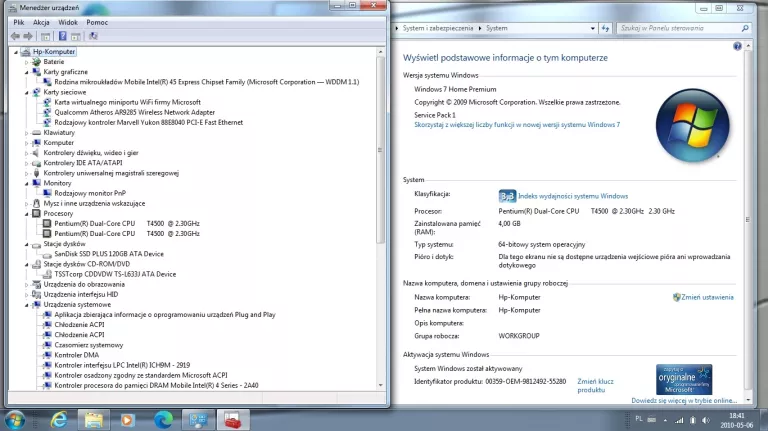The image size is (768, 431).
Task: Collapse the Karty sieciowe category
Action: coord(28,92)
